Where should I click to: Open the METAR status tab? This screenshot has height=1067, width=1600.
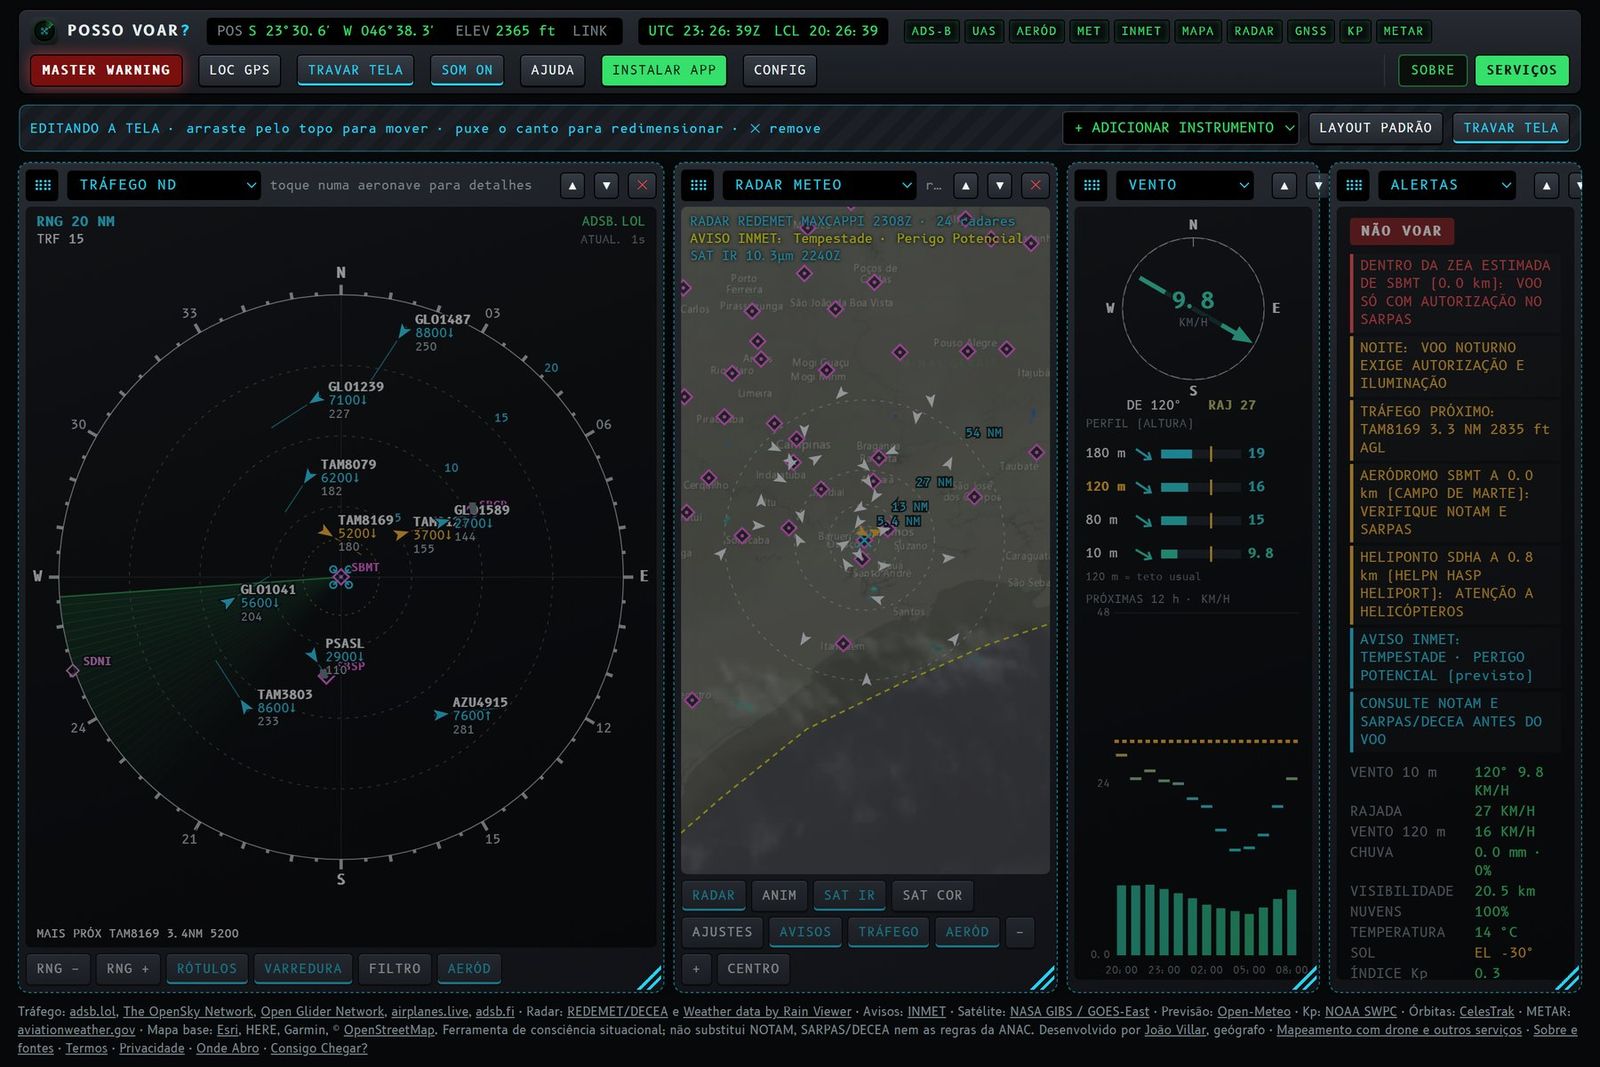point(1403,31)
